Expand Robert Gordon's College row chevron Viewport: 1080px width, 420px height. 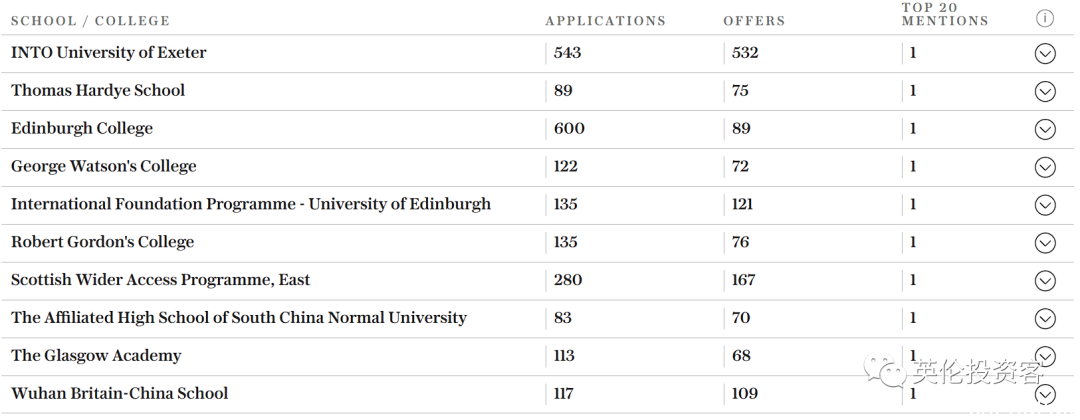pos(1045,242)
